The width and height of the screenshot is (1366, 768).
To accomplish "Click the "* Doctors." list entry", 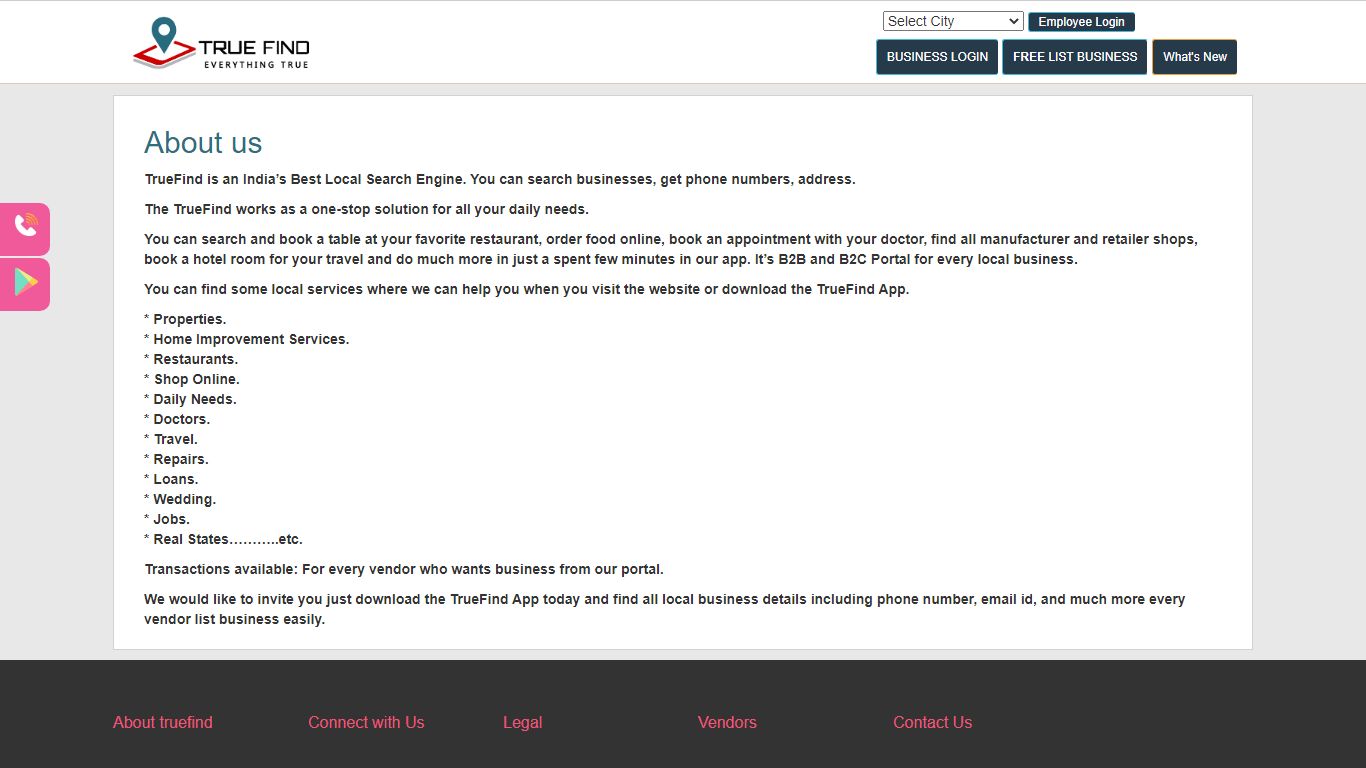I will 177,419.
